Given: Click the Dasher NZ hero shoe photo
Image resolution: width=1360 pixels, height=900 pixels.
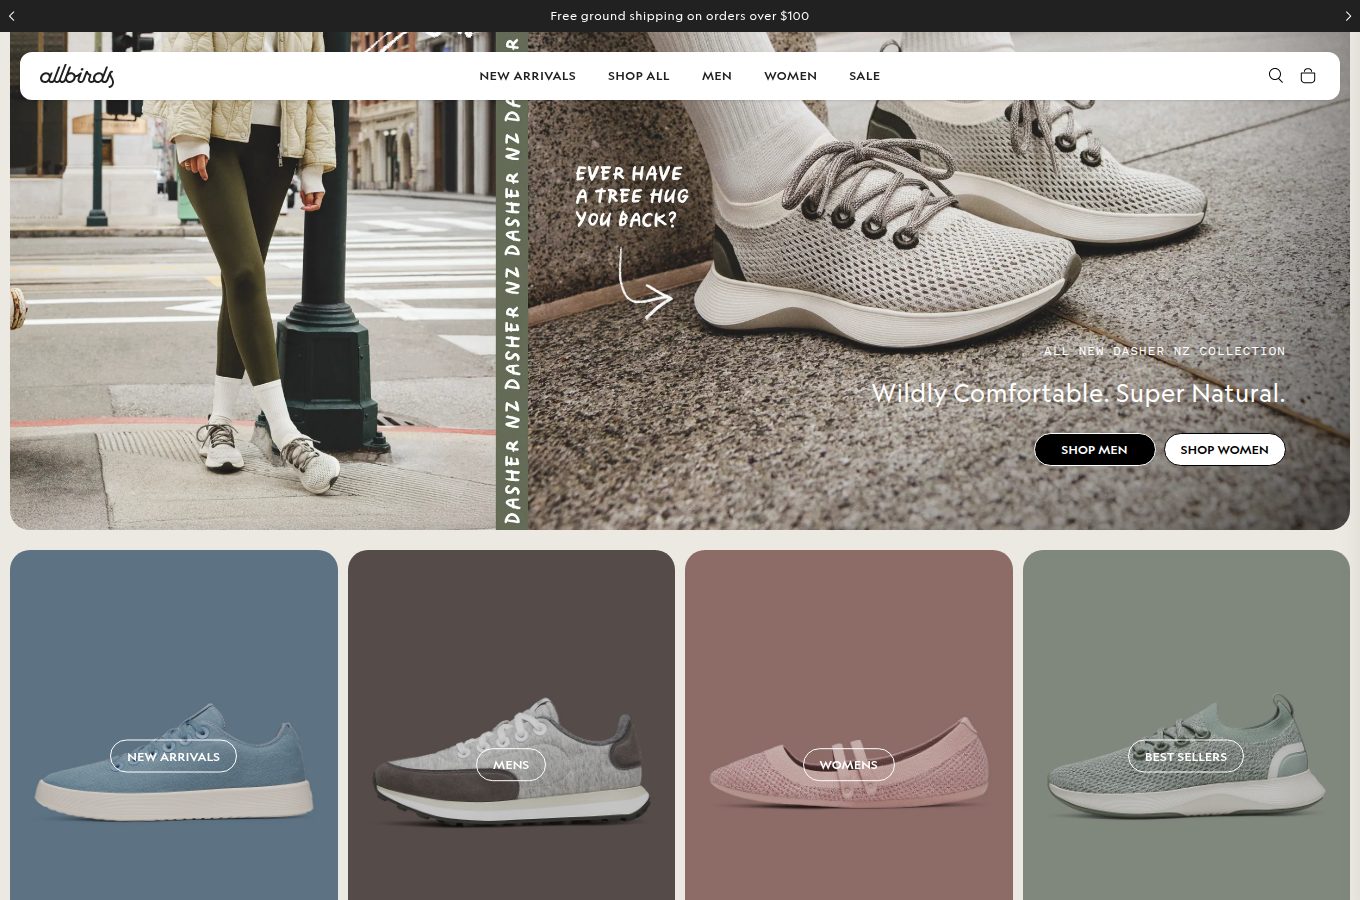Looking at the screenshot, I should tap(938, 280).
